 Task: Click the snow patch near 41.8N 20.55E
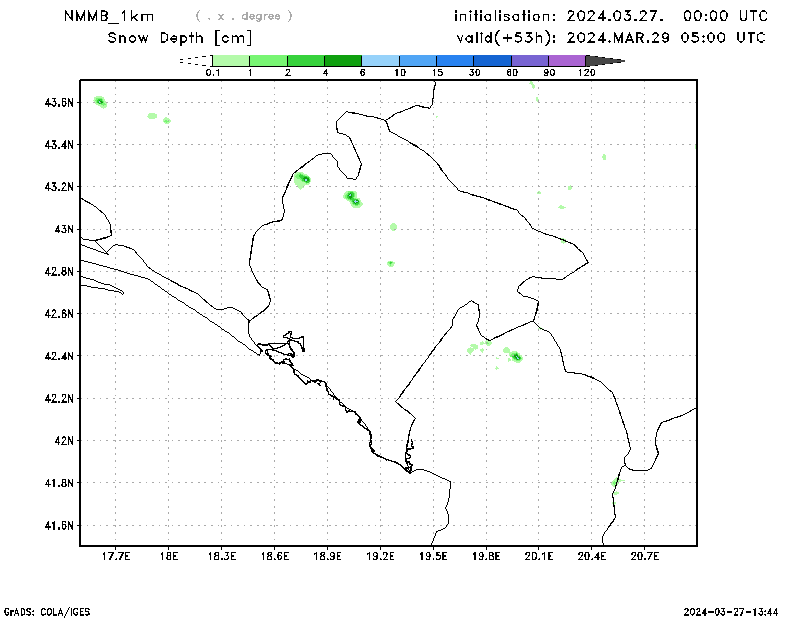[x=615, y=483]
